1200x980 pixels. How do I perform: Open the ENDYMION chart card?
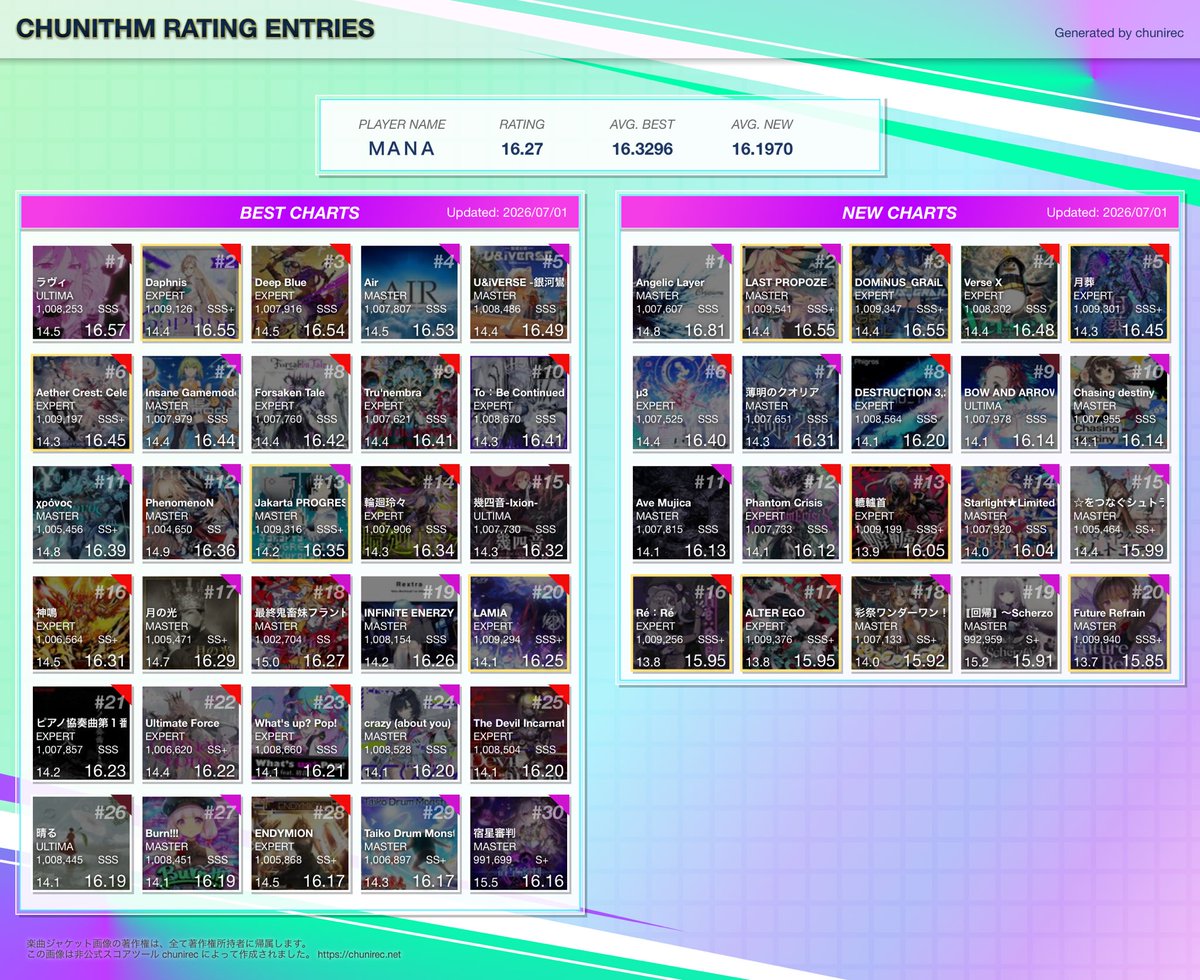click(x=301, y=843)
